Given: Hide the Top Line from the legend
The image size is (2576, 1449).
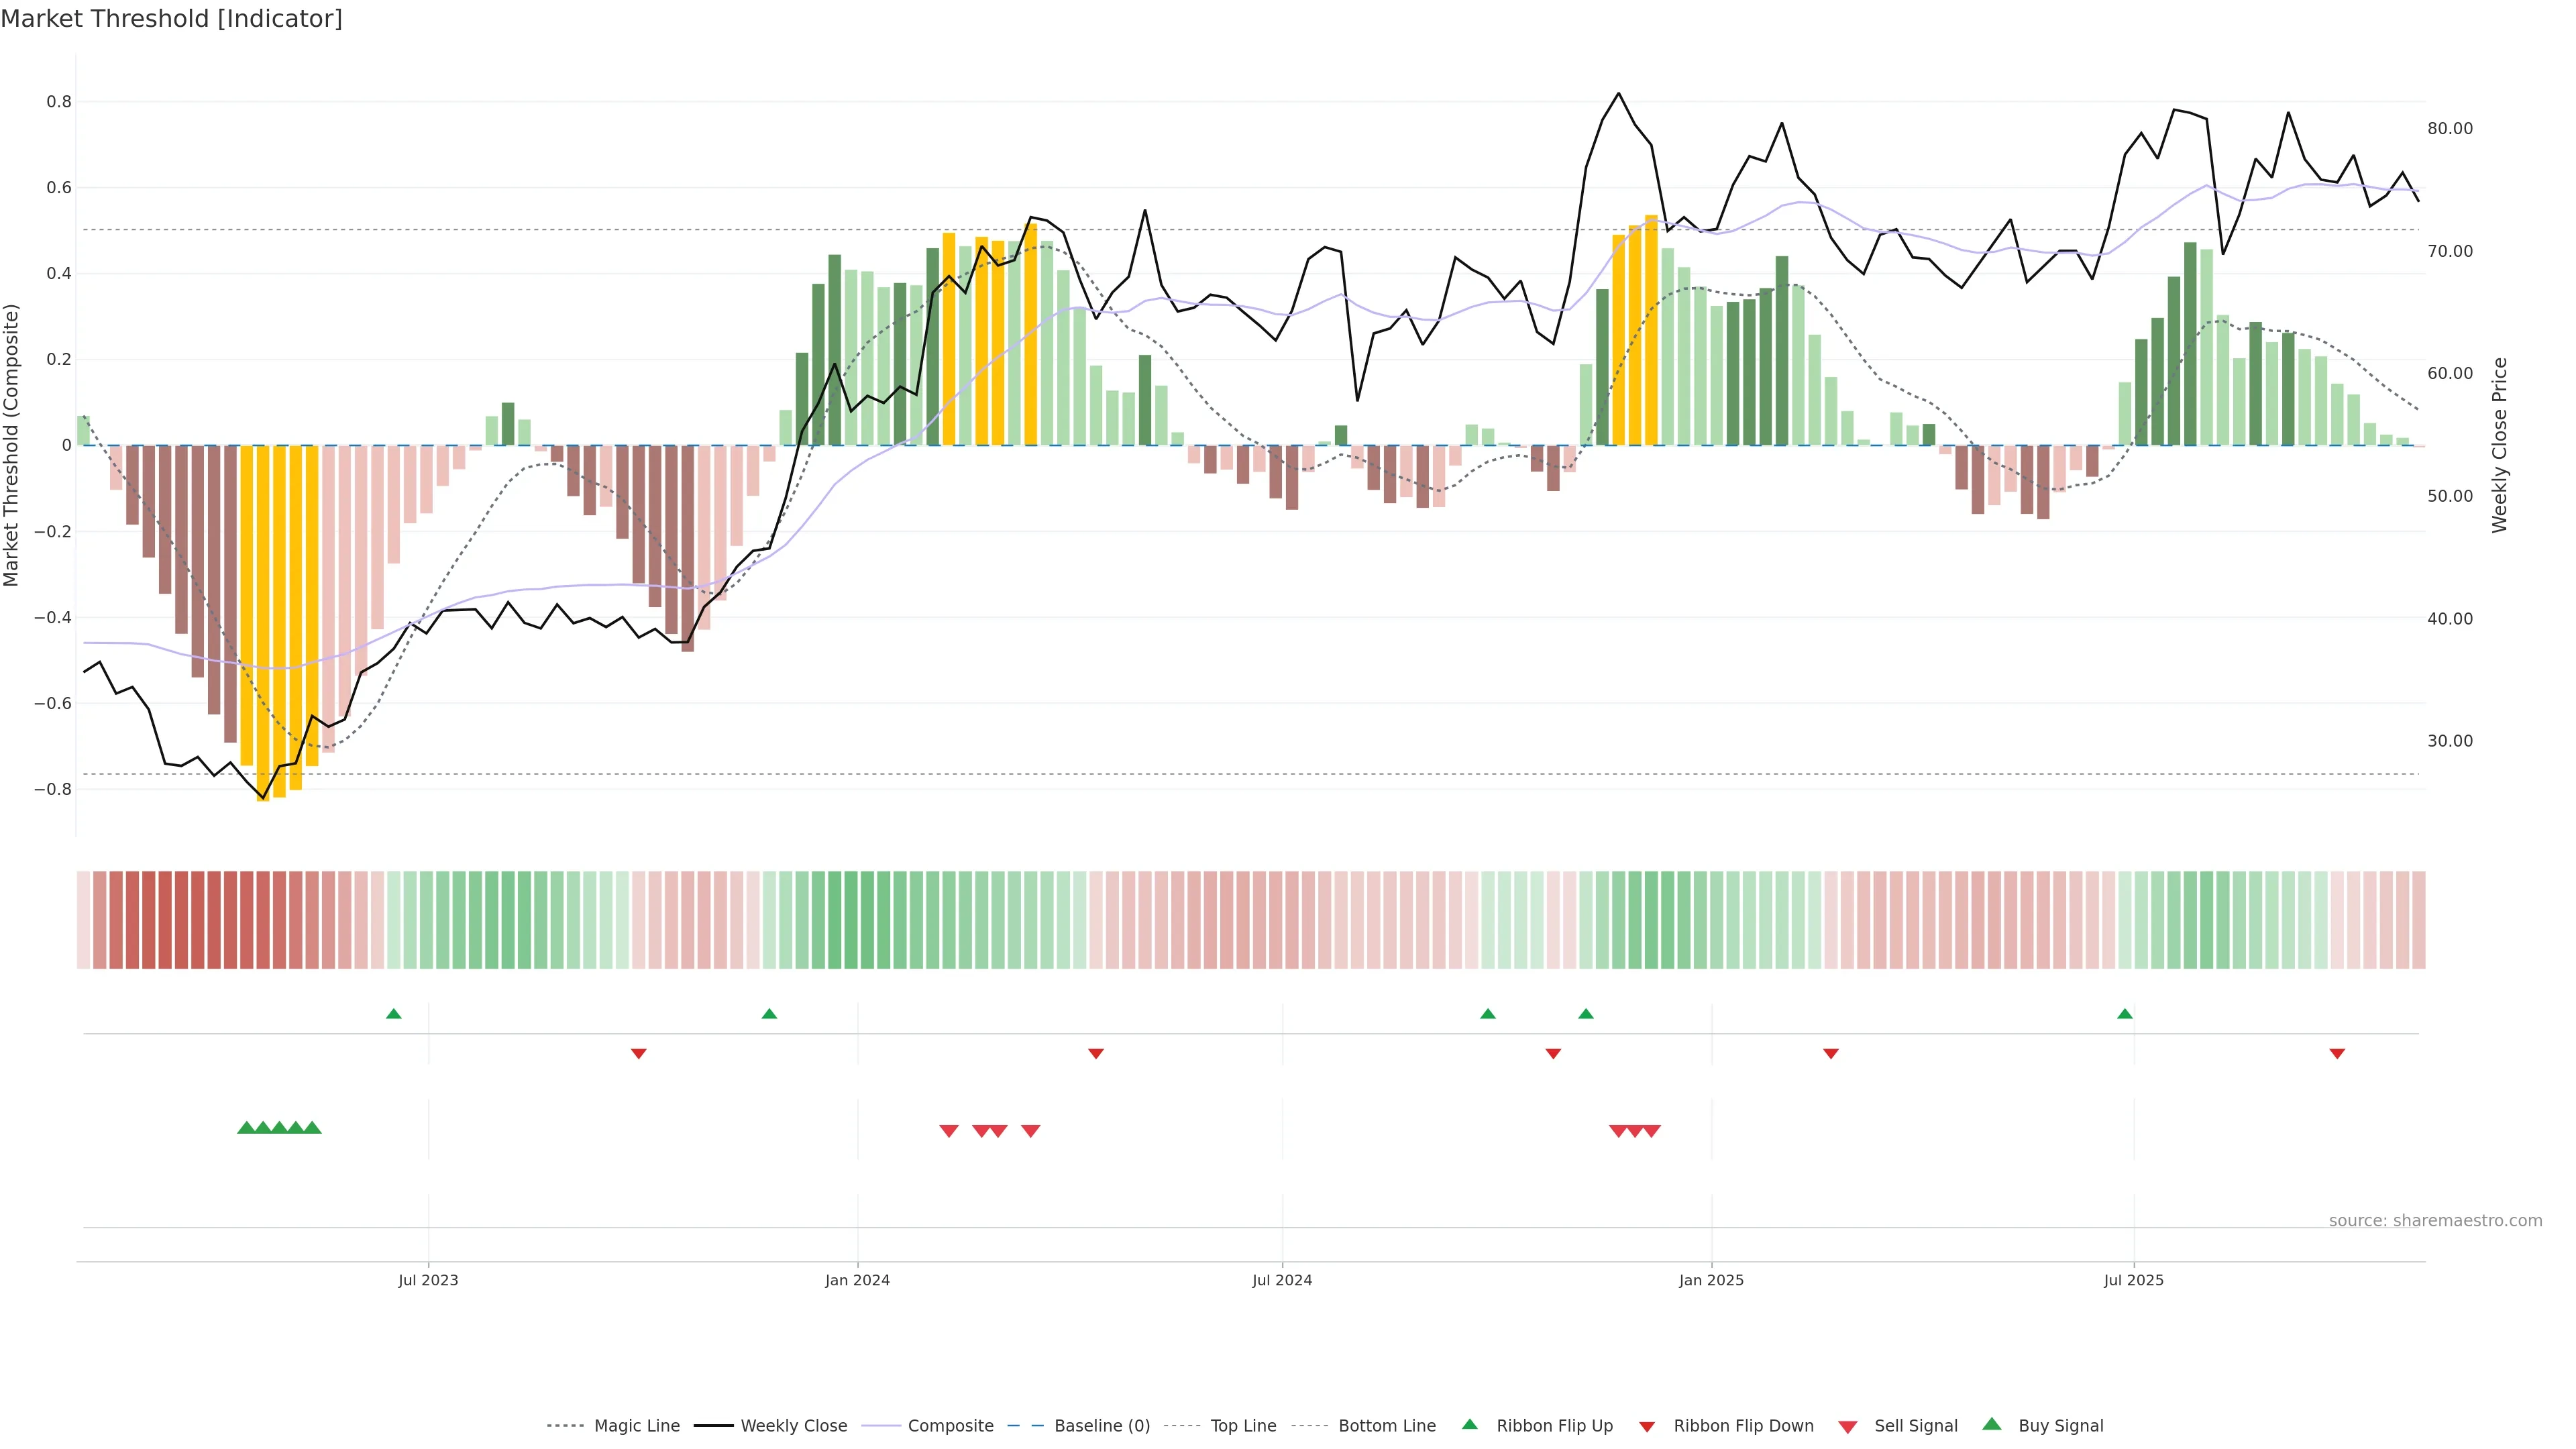Looking at the screenshot, I should pos(1243,1426).
